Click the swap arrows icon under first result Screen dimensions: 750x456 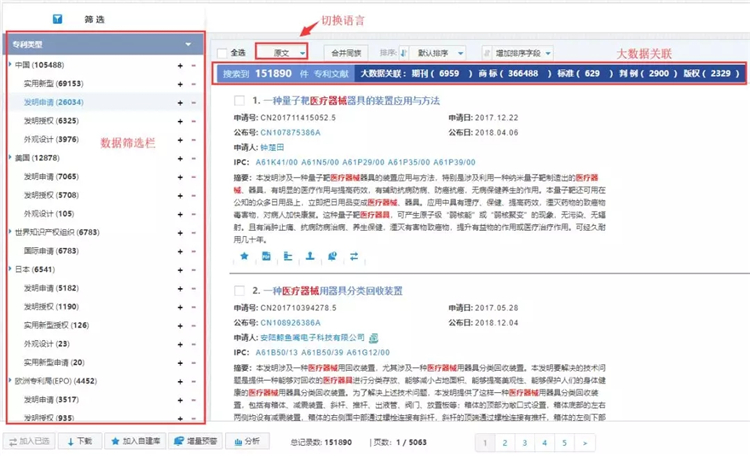coord(354,256)
